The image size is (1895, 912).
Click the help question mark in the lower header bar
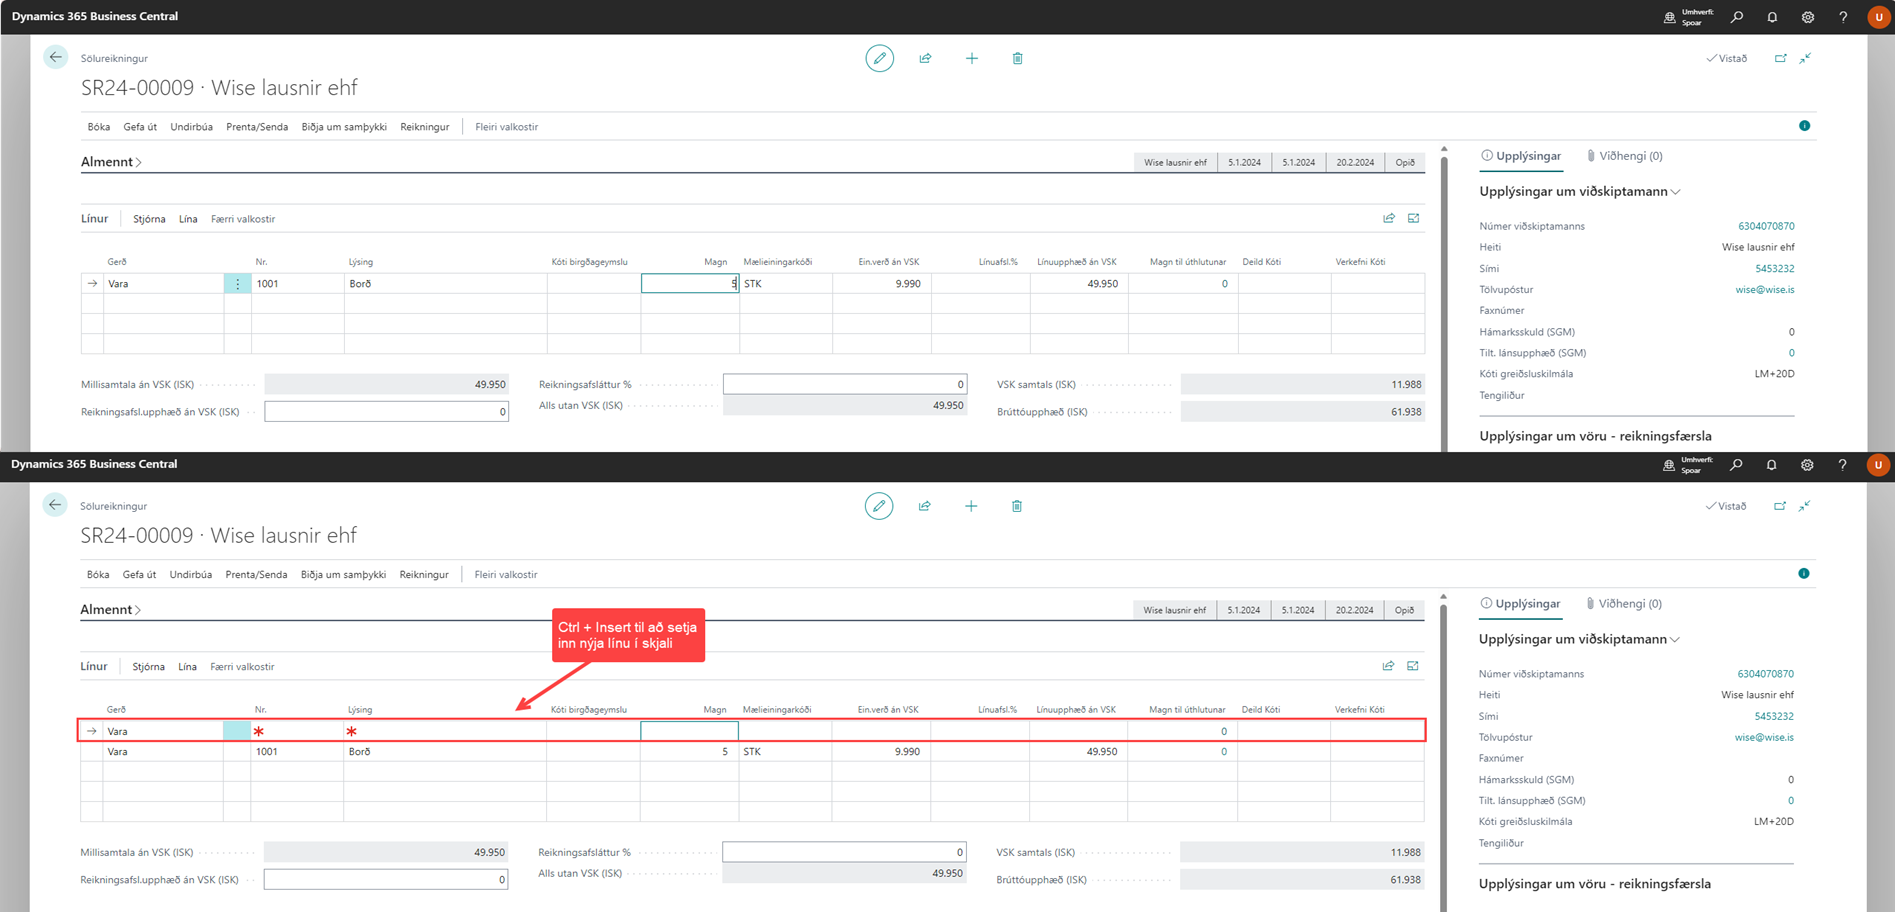point(1842,465)
